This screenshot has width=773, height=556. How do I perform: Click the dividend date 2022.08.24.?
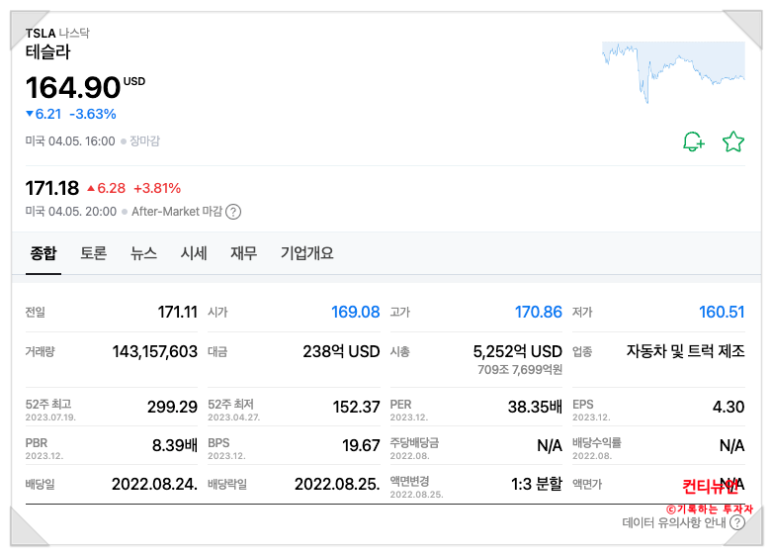[x=154, y=485]
